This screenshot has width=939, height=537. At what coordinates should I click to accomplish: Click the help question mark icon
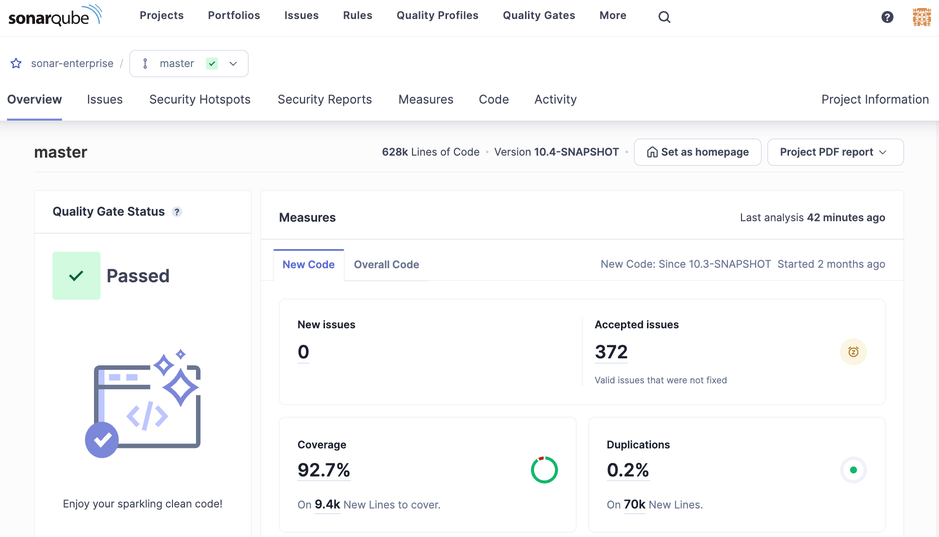click(x=887, y=17)
